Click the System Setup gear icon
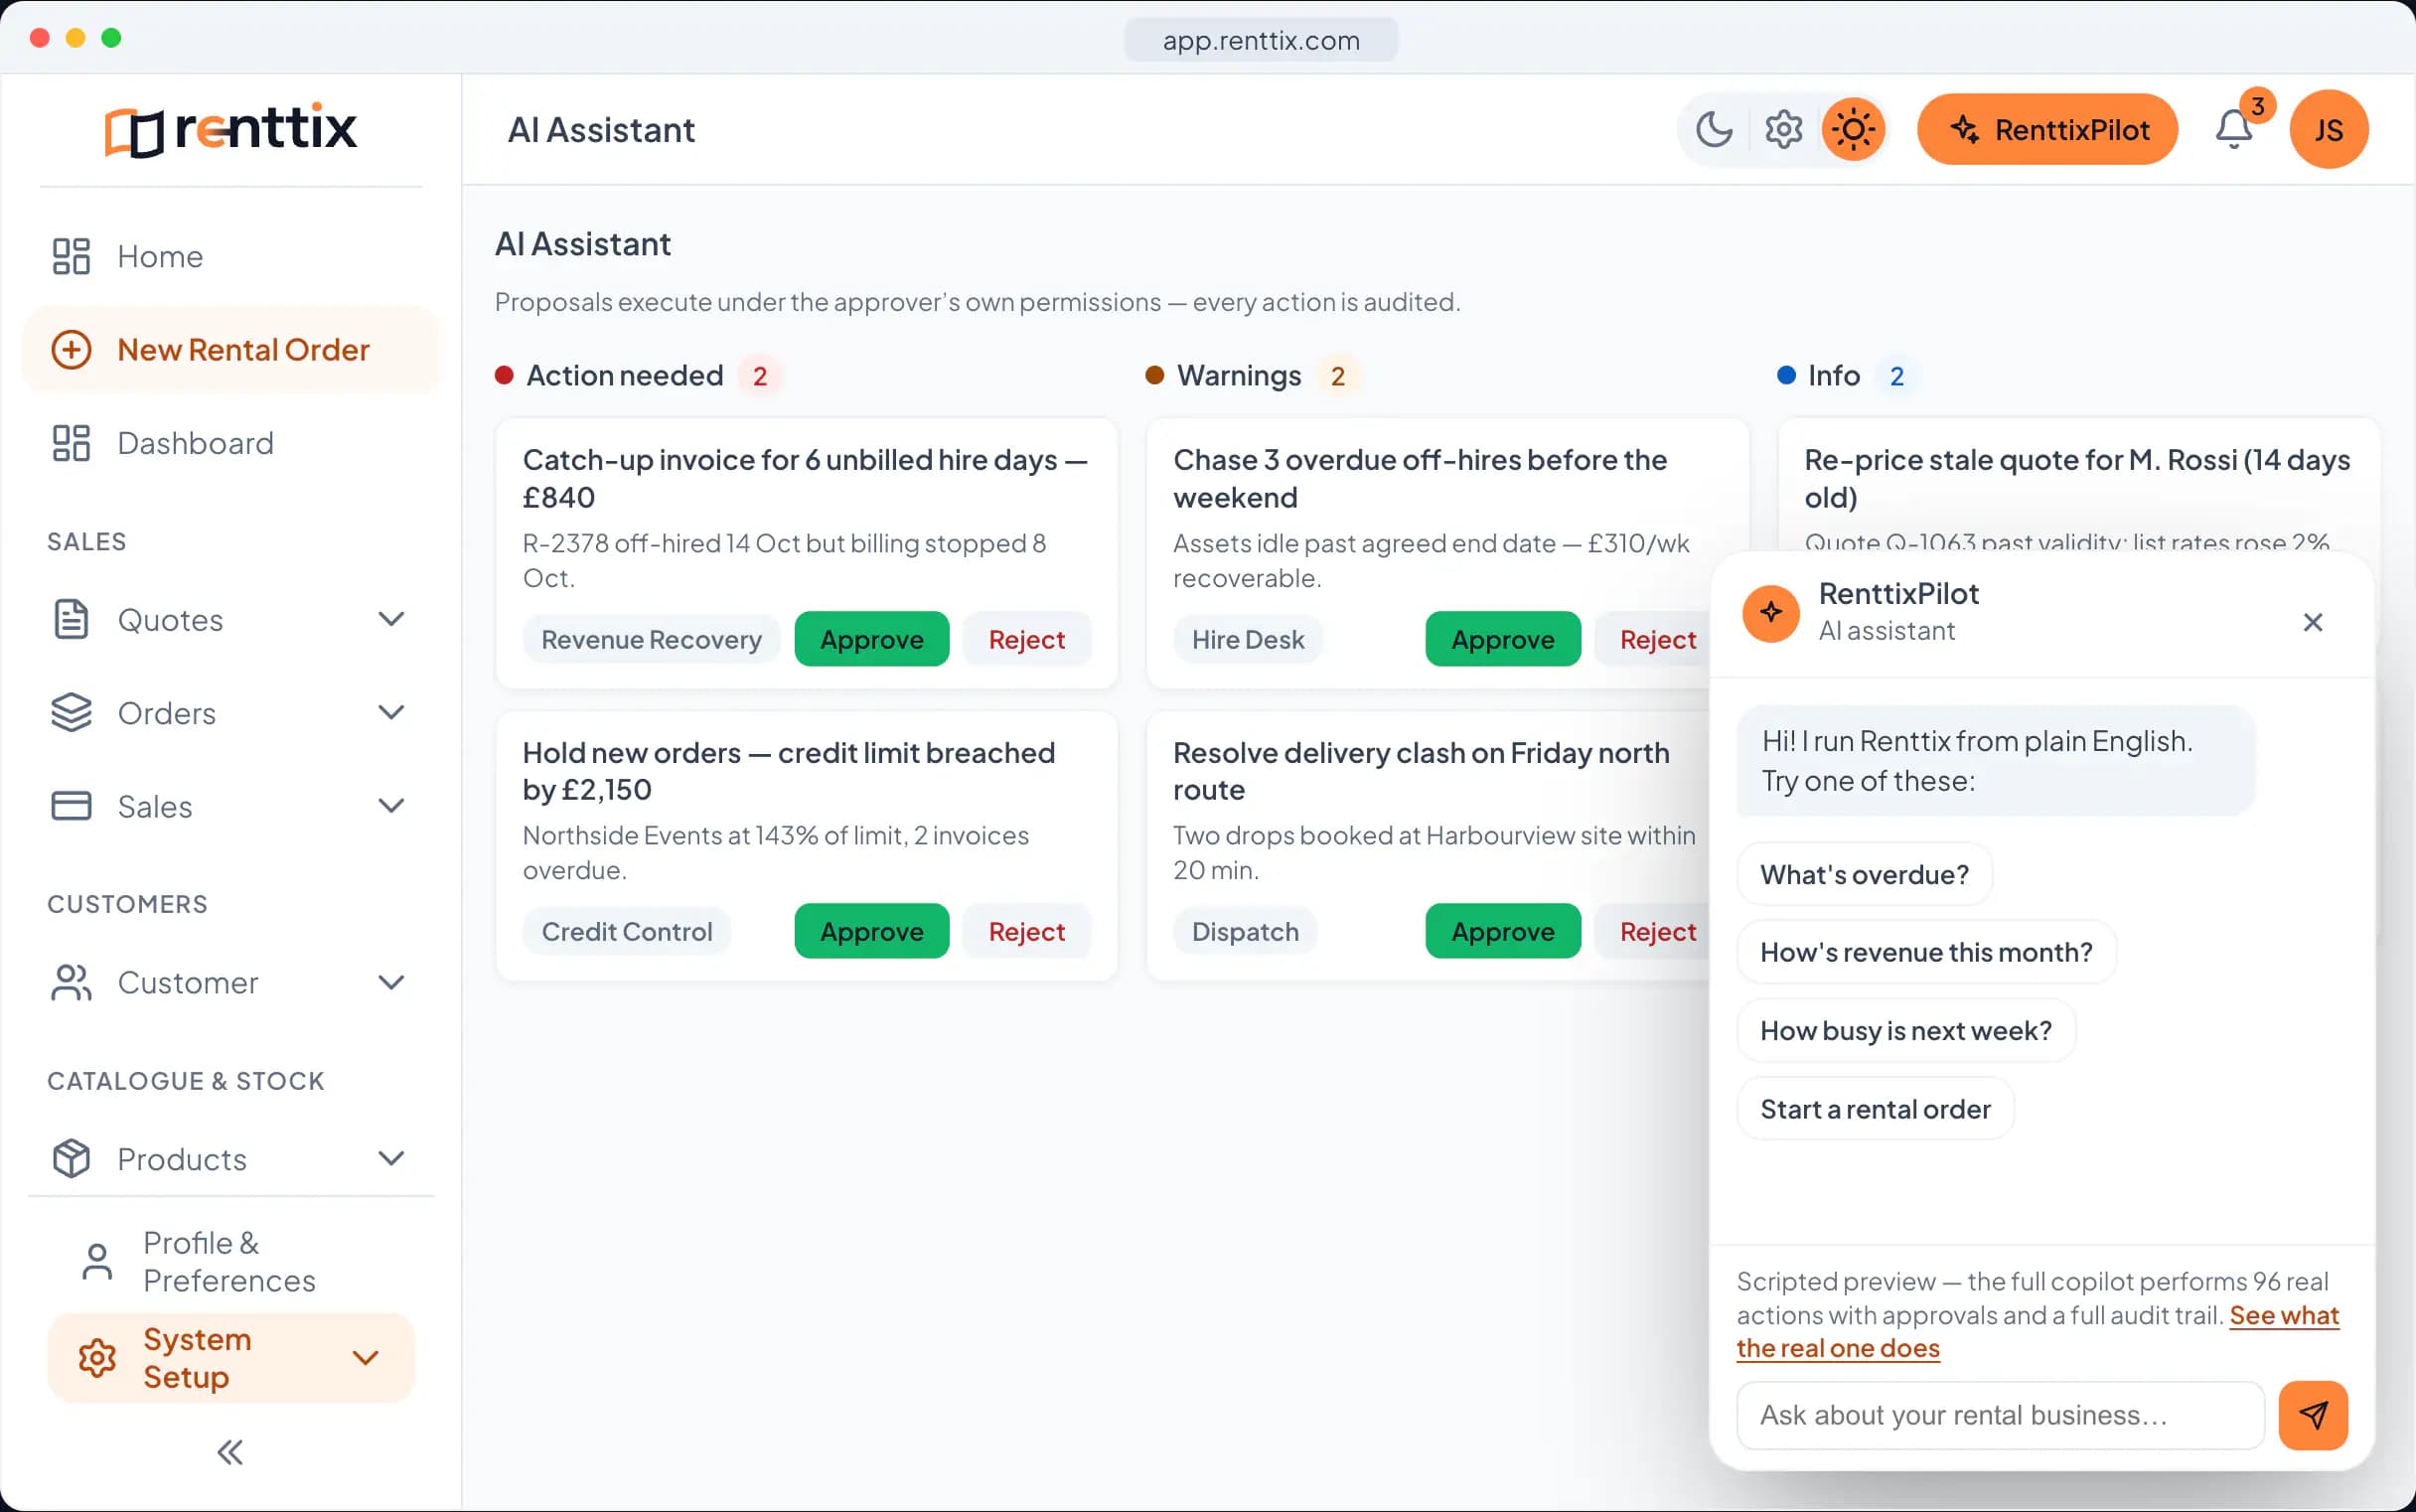 pyautogui.click(x=97, y=1358)
